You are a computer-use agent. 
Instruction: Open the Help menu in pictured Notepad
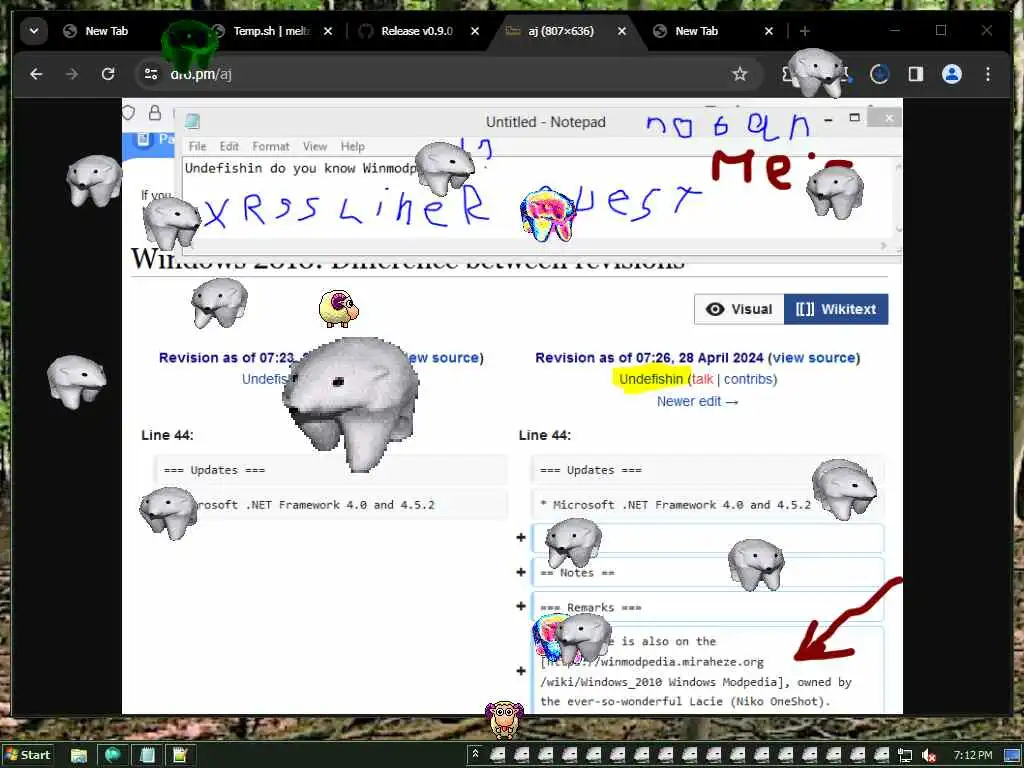coord(353,146)
